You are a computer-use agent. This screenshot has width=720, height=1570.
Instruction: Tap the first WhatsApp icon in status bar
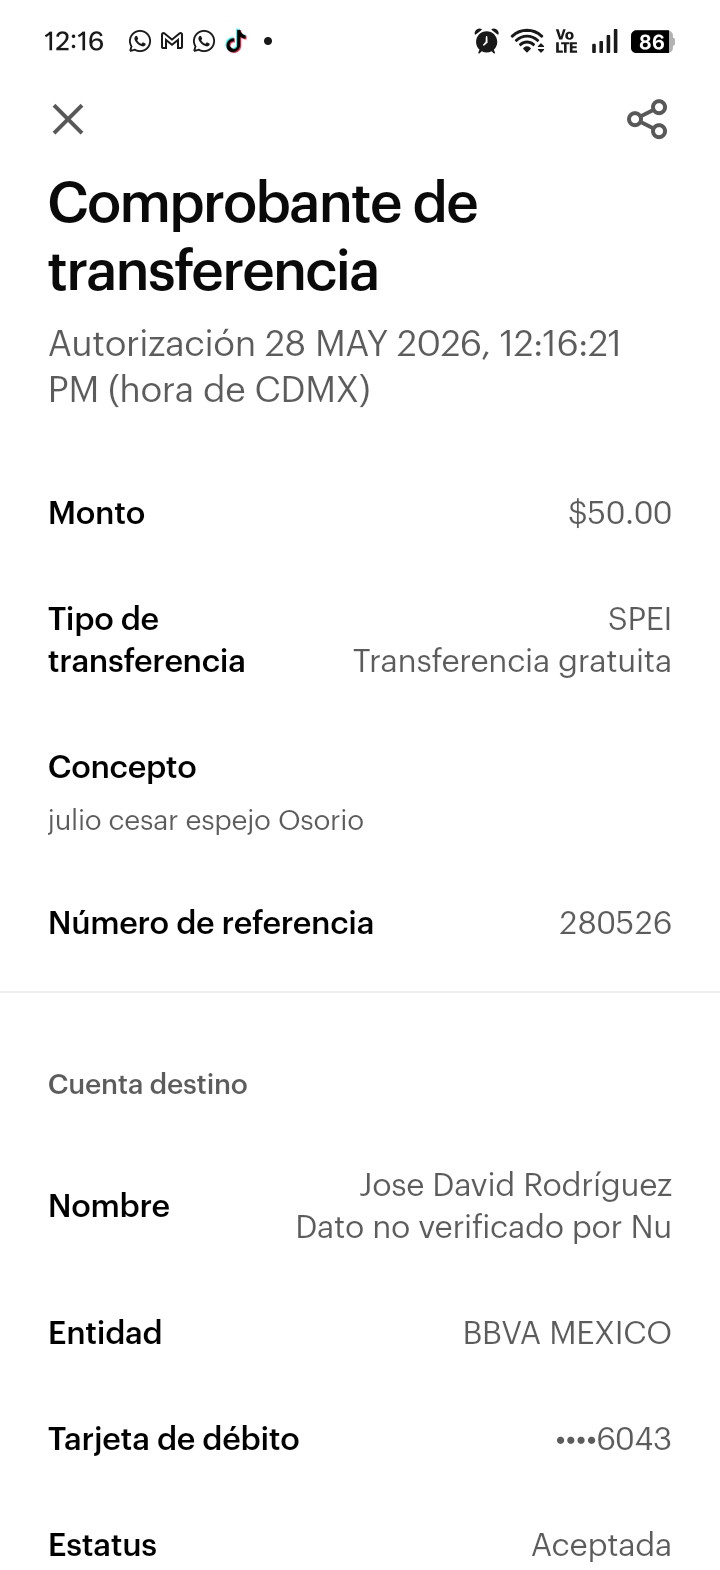140,41
